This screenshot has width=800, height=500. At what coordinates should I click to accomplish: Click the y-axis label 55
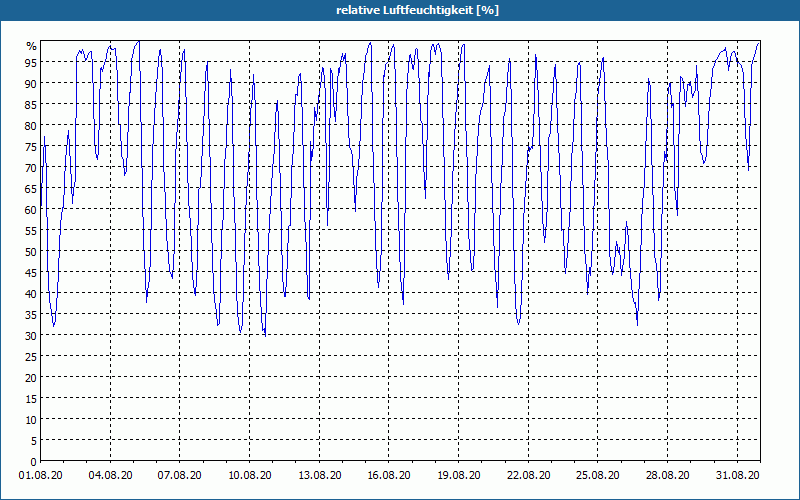click(x=31, y=231)
